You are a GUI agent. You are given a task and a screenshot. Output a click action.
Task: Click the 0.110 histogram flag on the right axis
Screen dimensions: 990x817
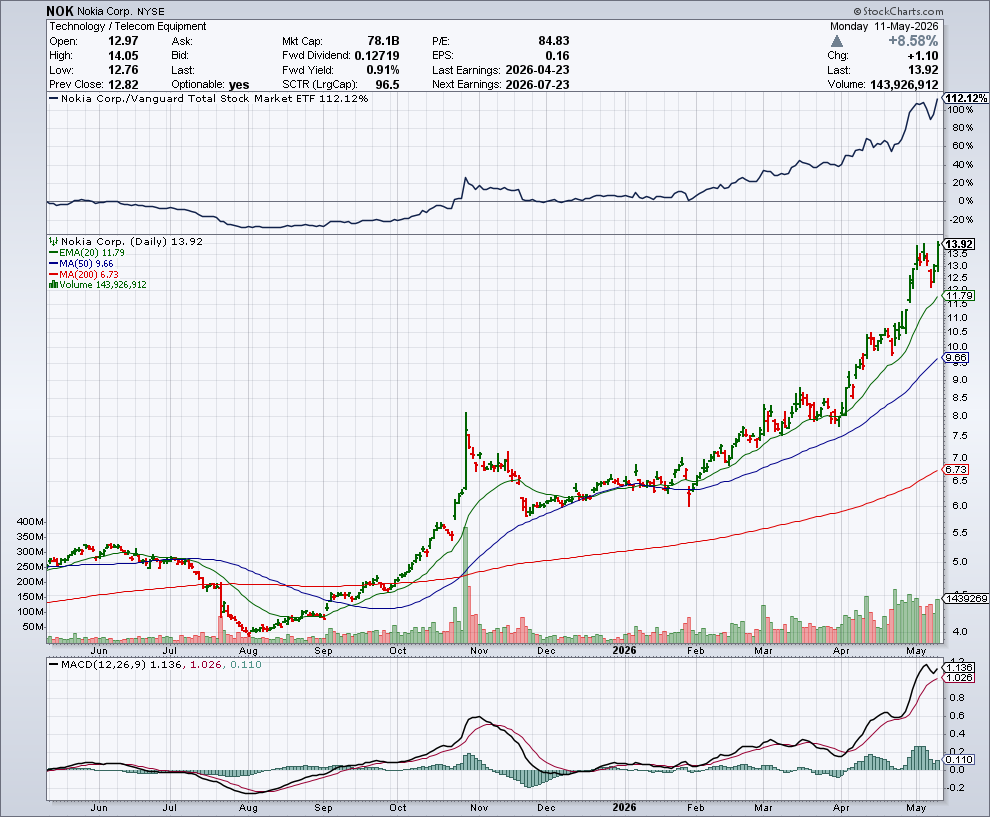coord(959,760)
